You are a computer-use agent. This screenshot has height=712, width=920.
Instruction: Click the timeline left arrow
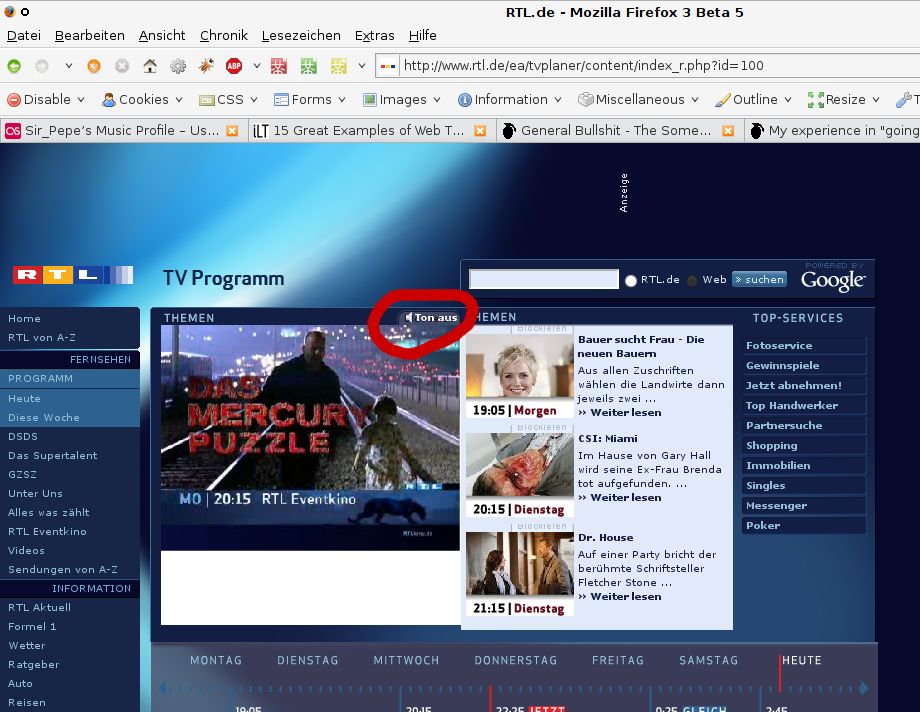(164, 687)
